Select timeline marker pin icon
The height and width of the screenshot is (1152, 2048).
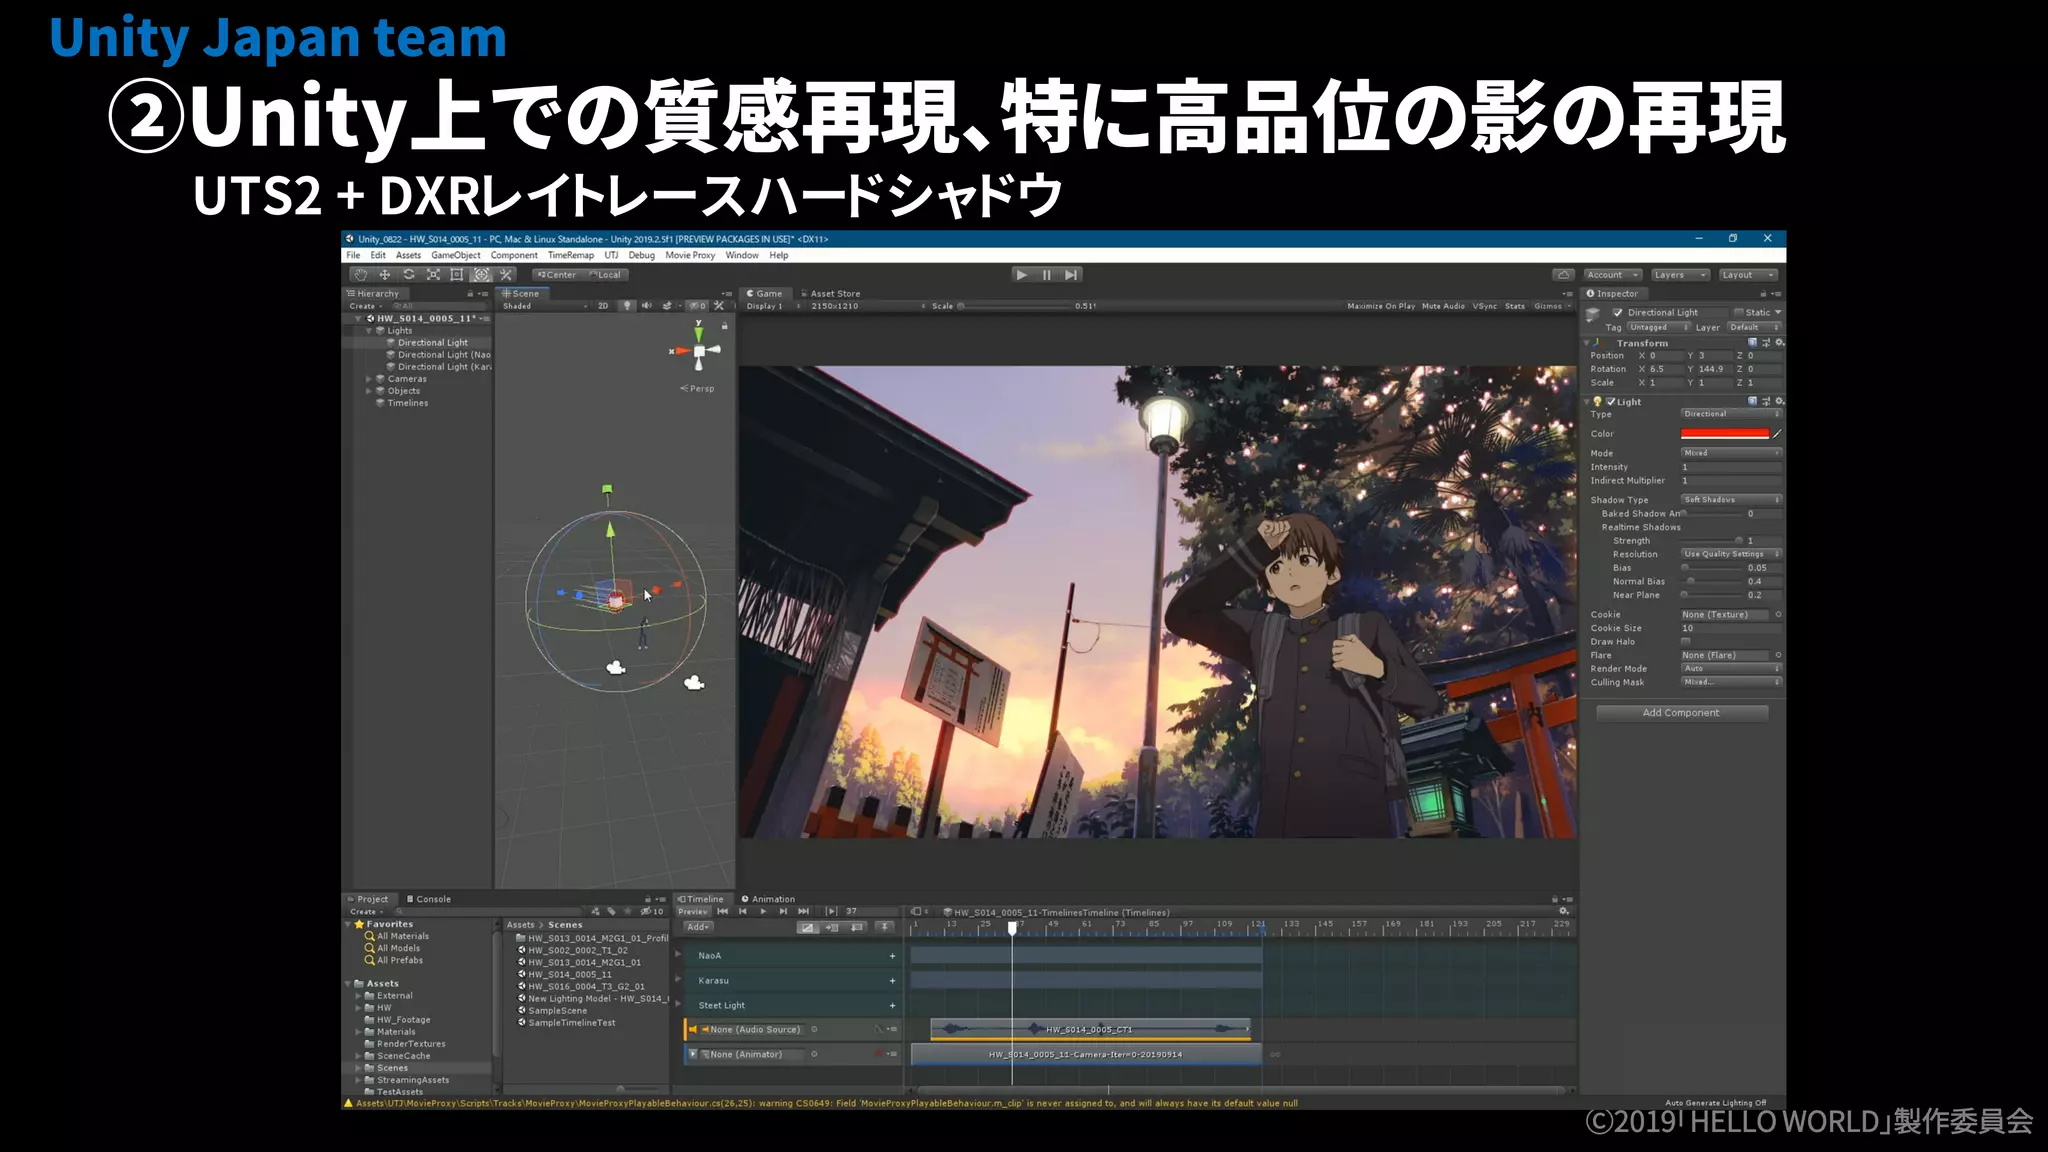coord(884,928)
